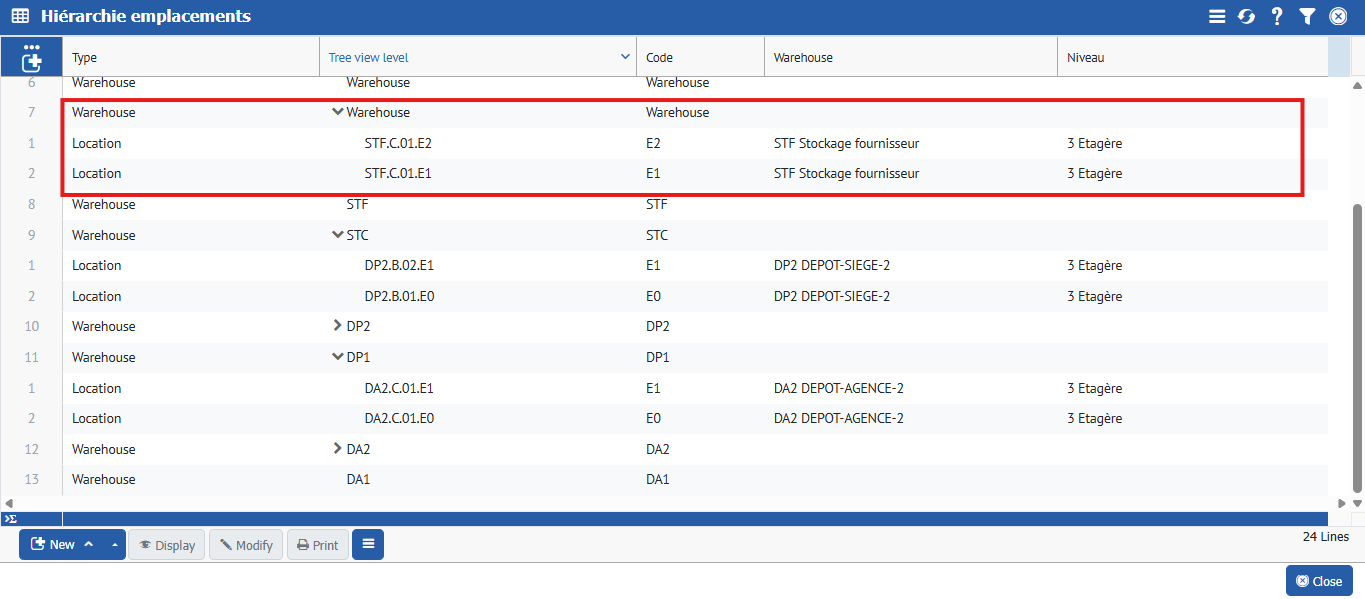This screenshot has height=599, width=1365.
Task: Refresh the Hiérarchie emplacements list
Action: [x=1246, y=16]
